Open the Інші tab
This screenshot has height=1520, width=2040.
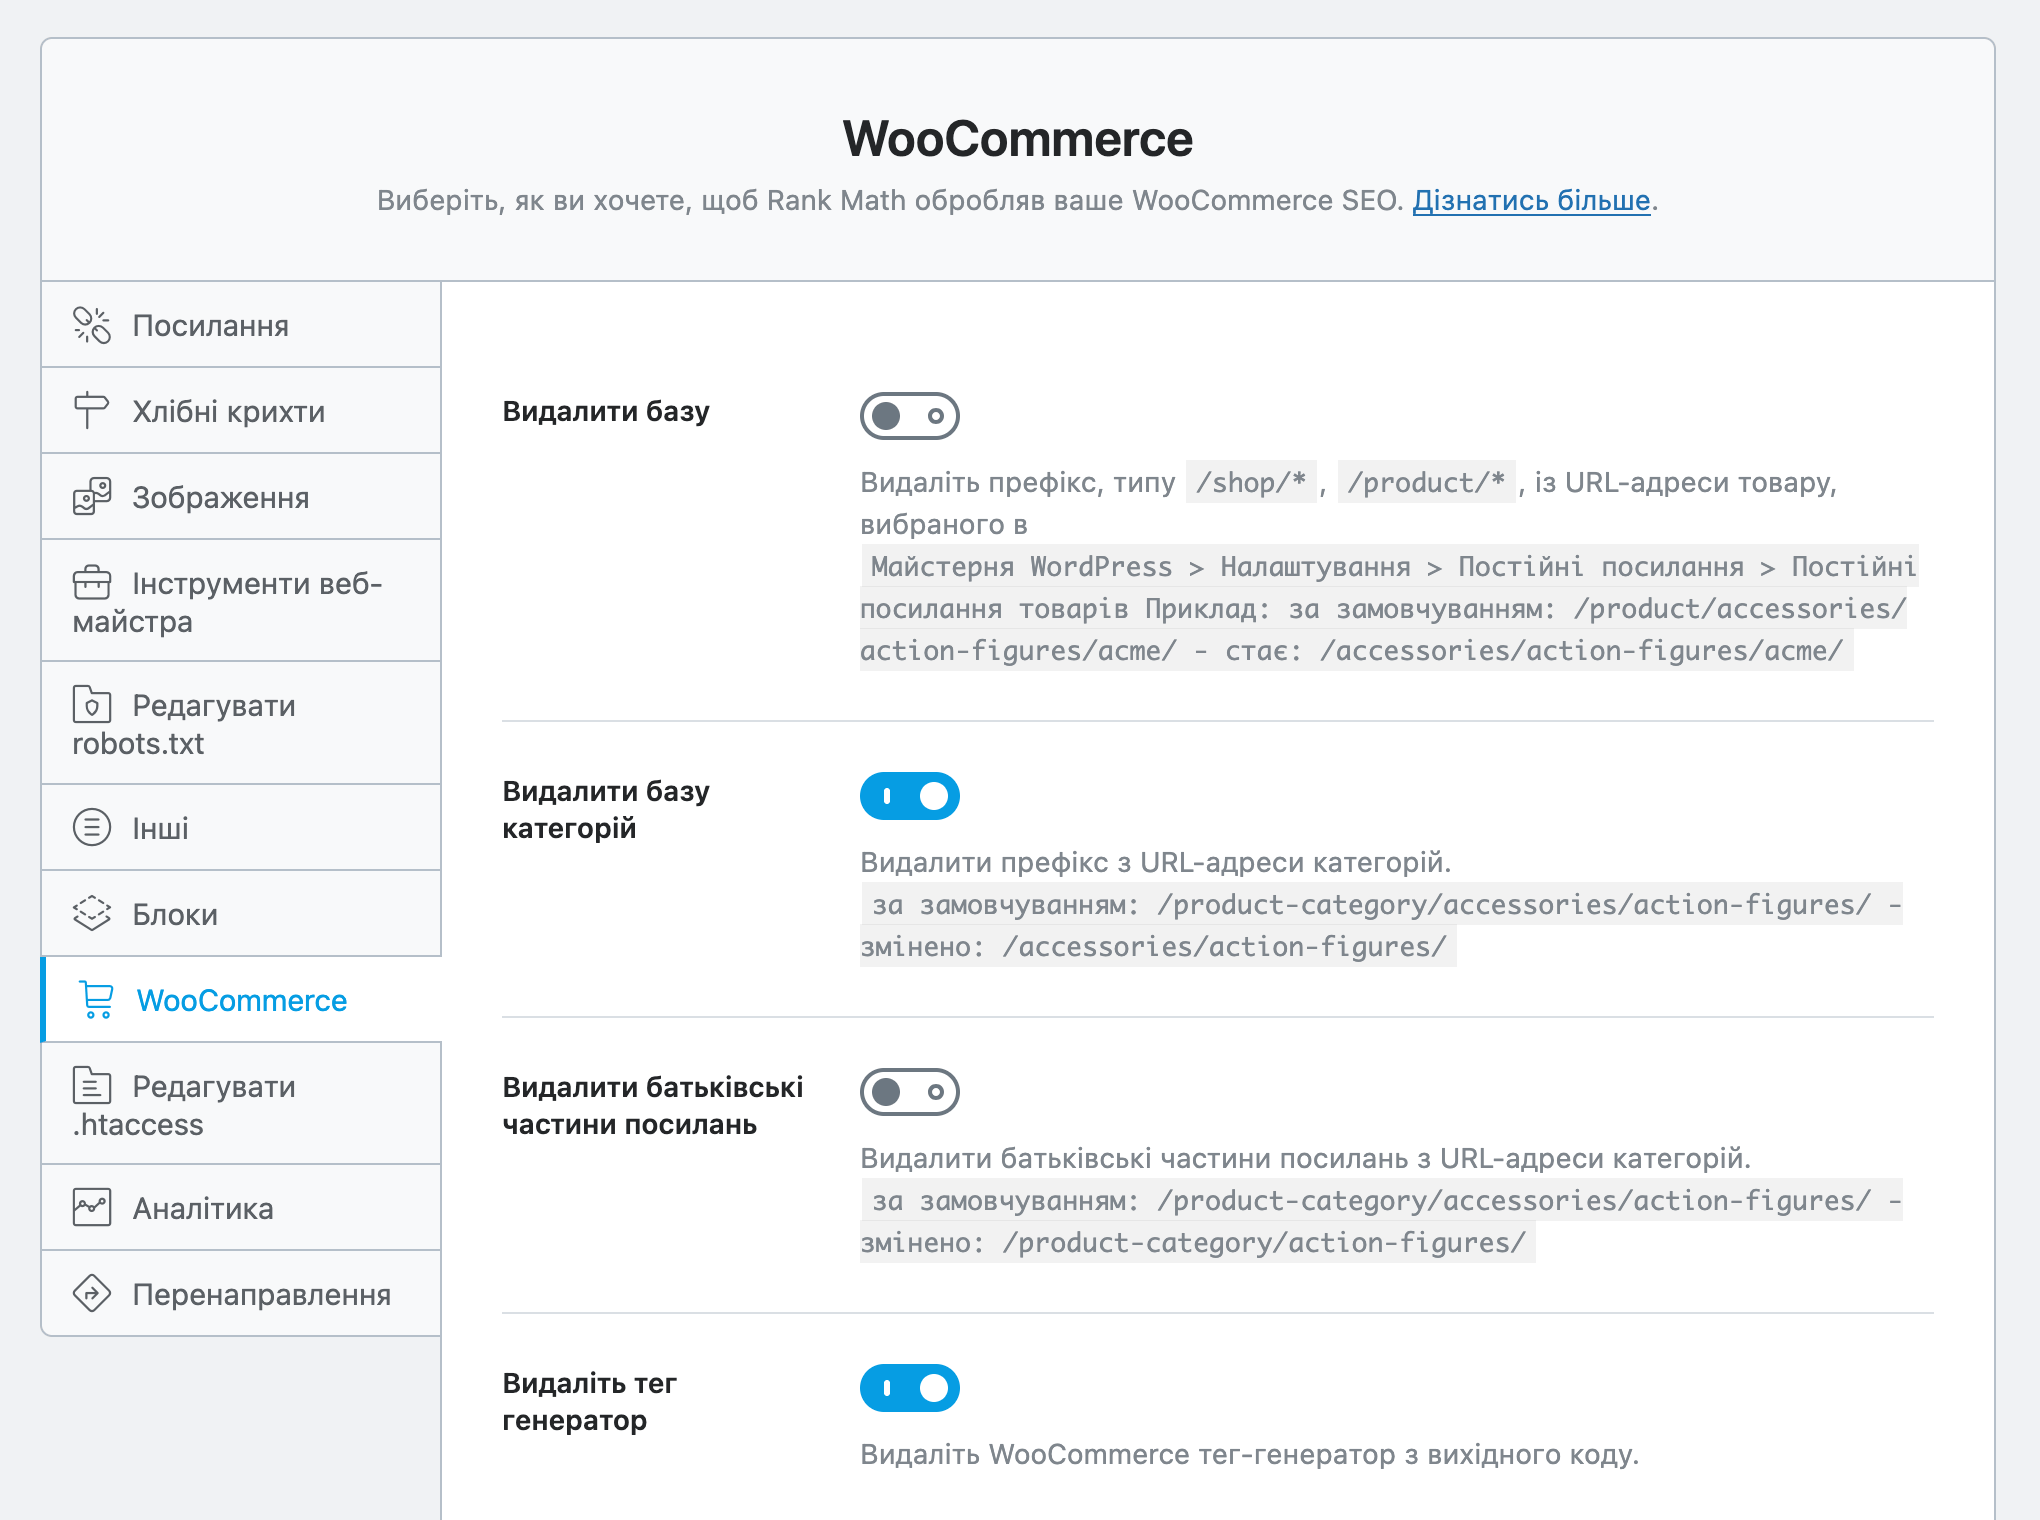pyautogui.click(x=241, y=828)
